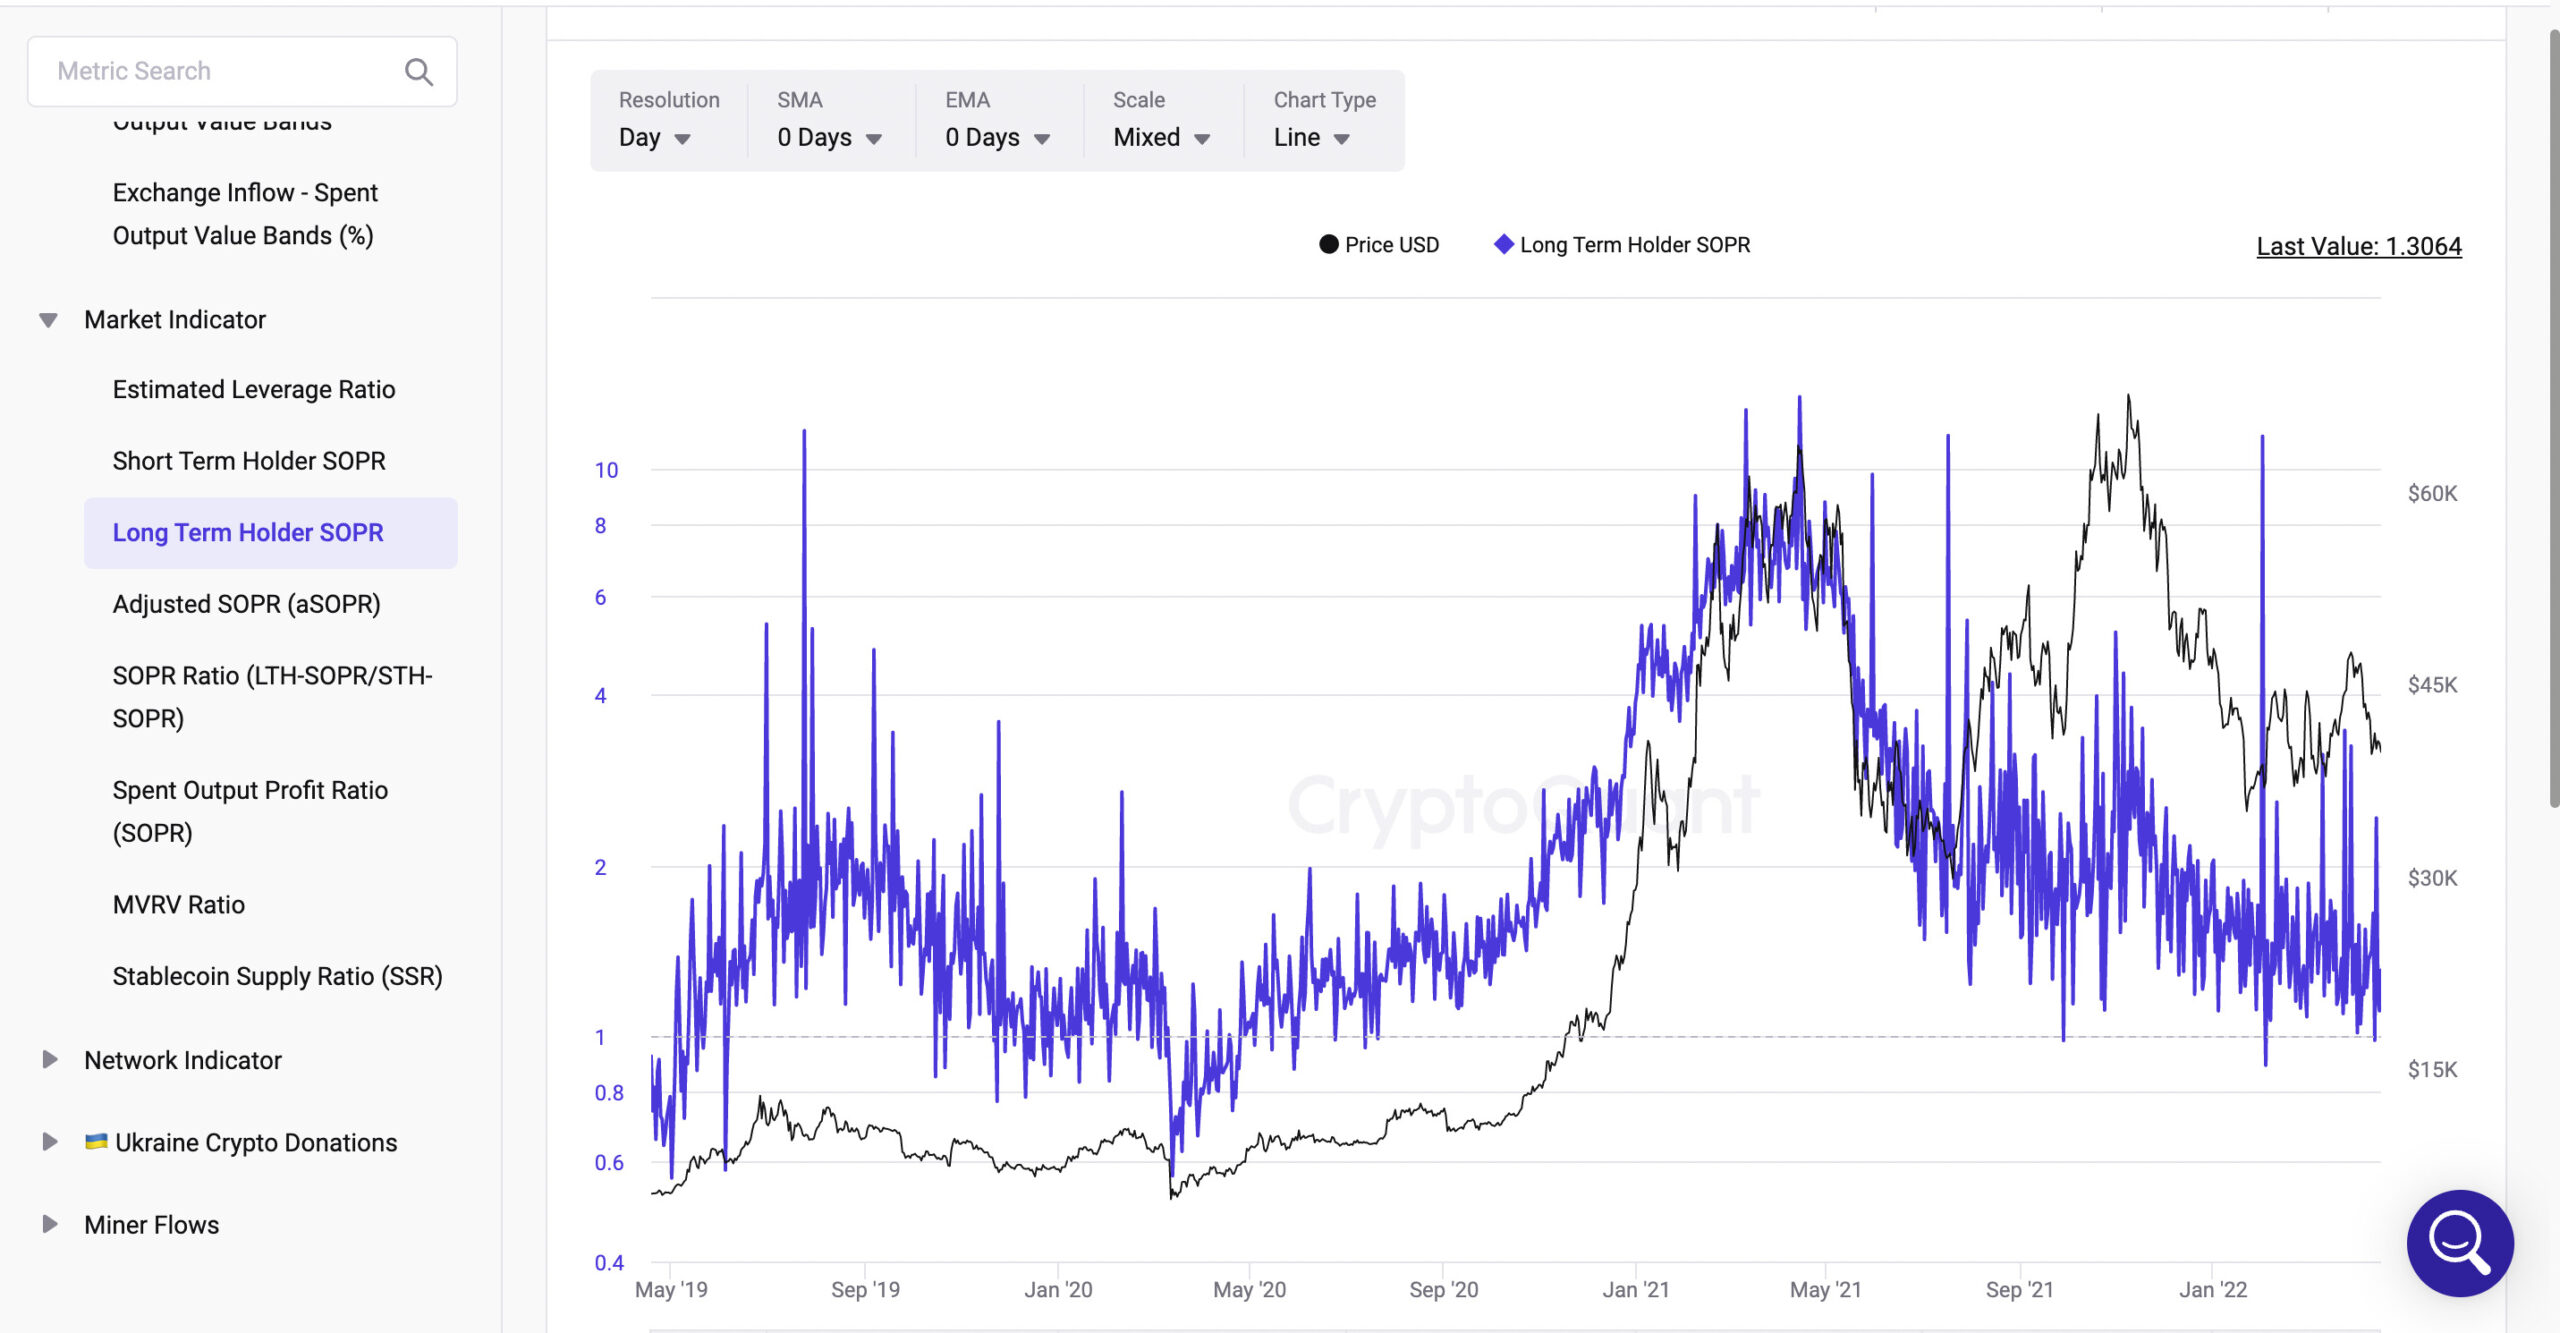Select Short Term Holder SOPR metric
The width and height of the screenshot is (2560, 1333).
click(x=249, y=461)
